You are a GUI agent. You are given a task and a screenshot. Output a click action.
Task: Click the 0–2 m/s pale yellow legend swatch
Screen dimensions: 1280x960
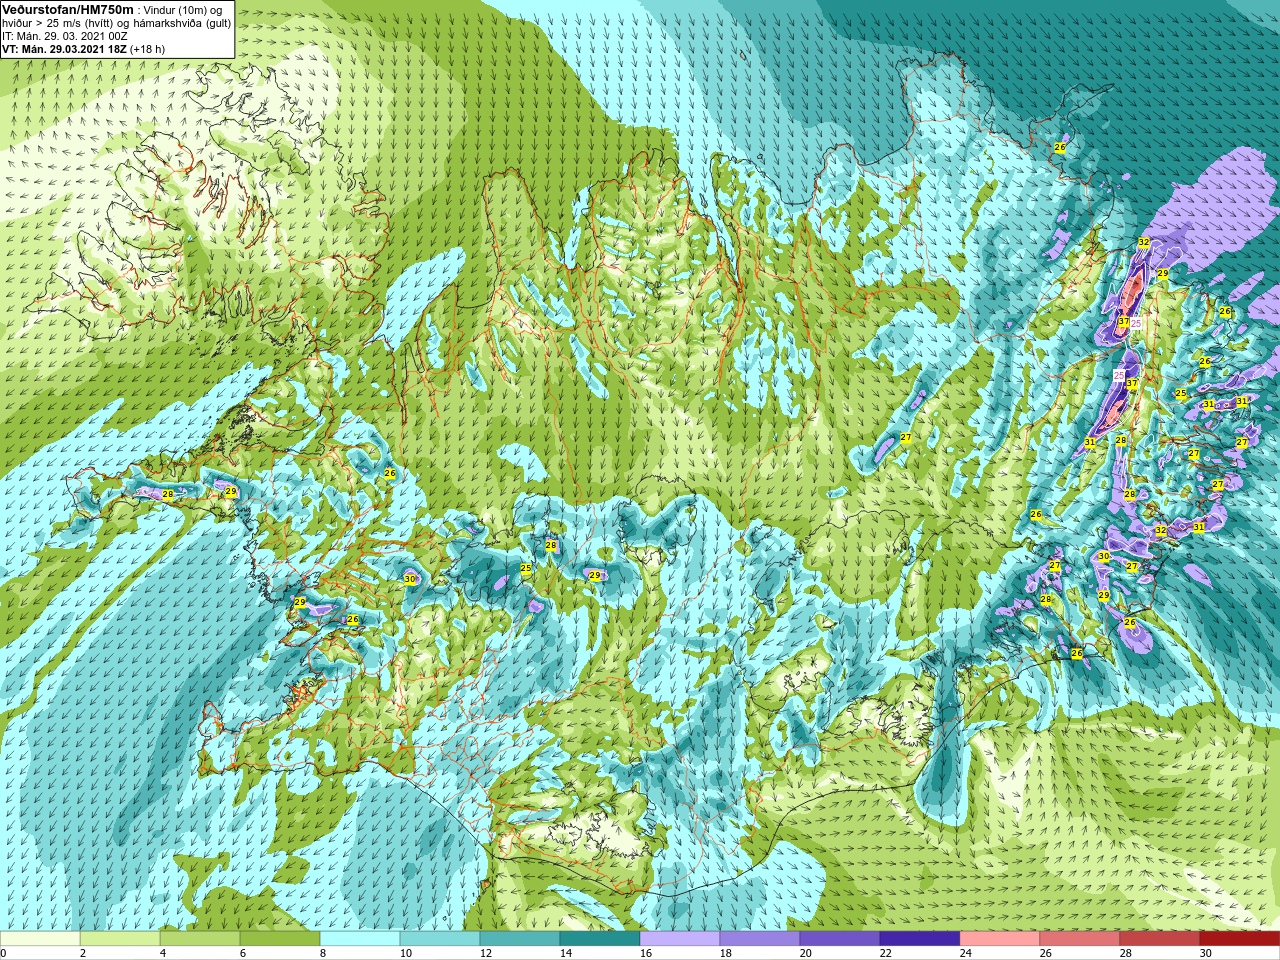(x=40, y=939)
